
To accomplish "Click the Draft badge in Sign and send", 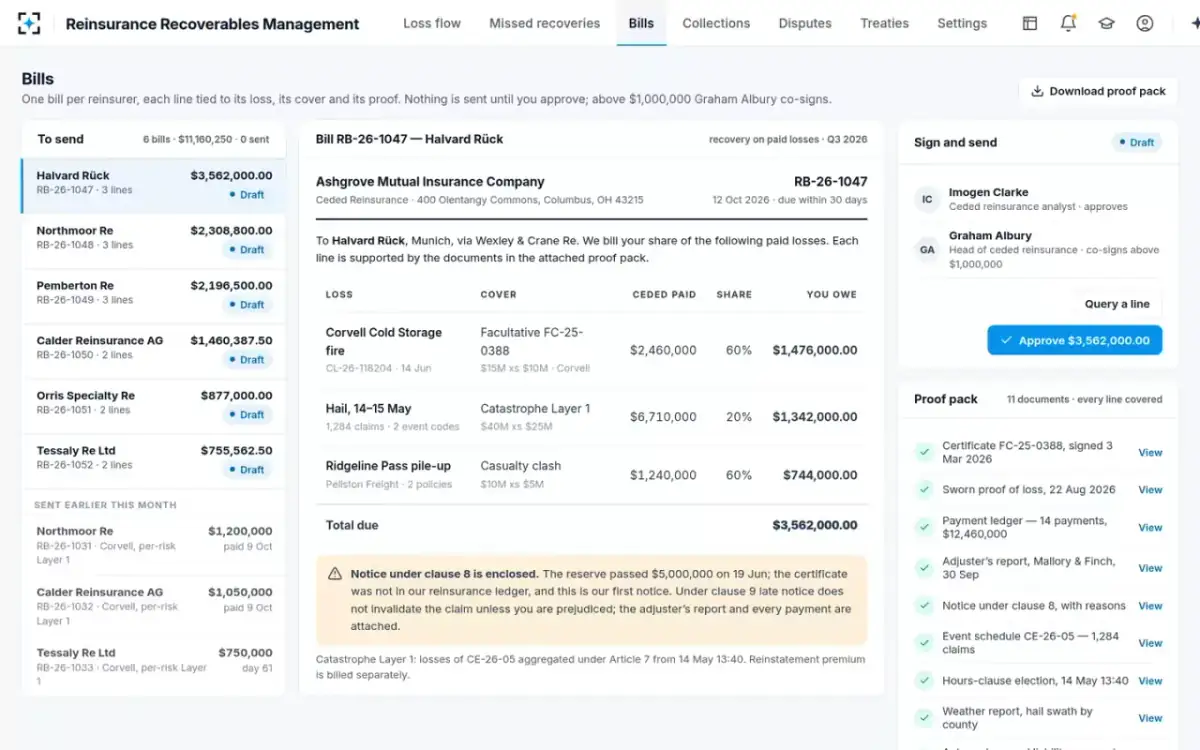I will tap(1137, 142).
